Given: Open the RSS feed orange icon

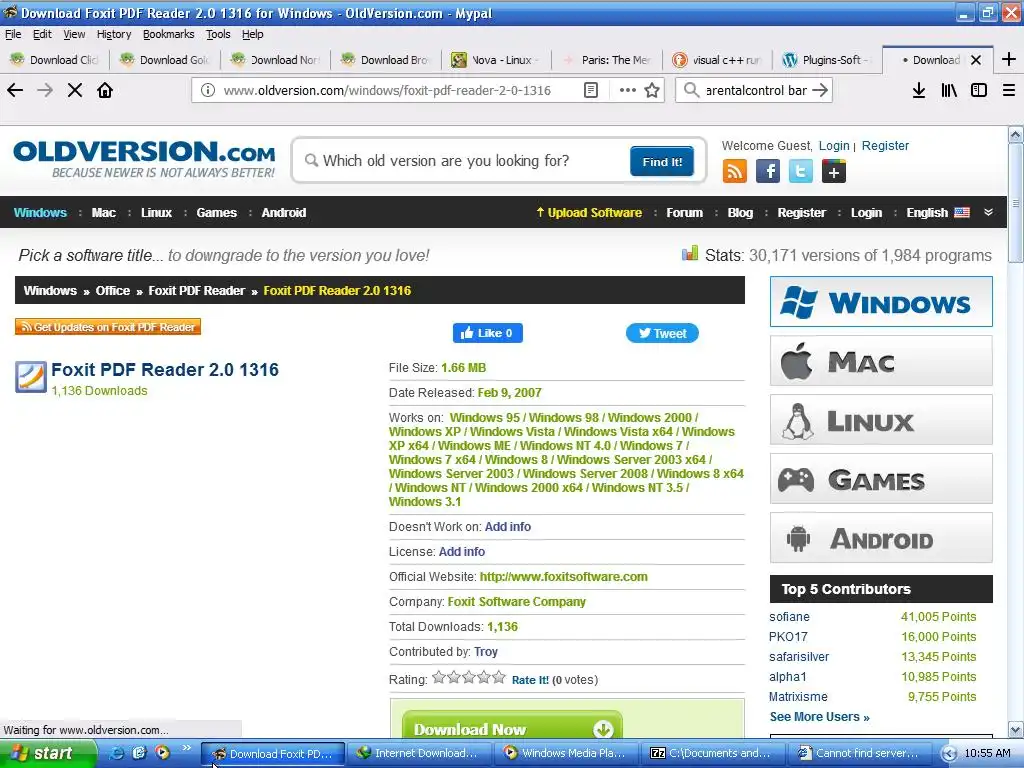Looking at the screenshot, I should [x=735, y=172].
